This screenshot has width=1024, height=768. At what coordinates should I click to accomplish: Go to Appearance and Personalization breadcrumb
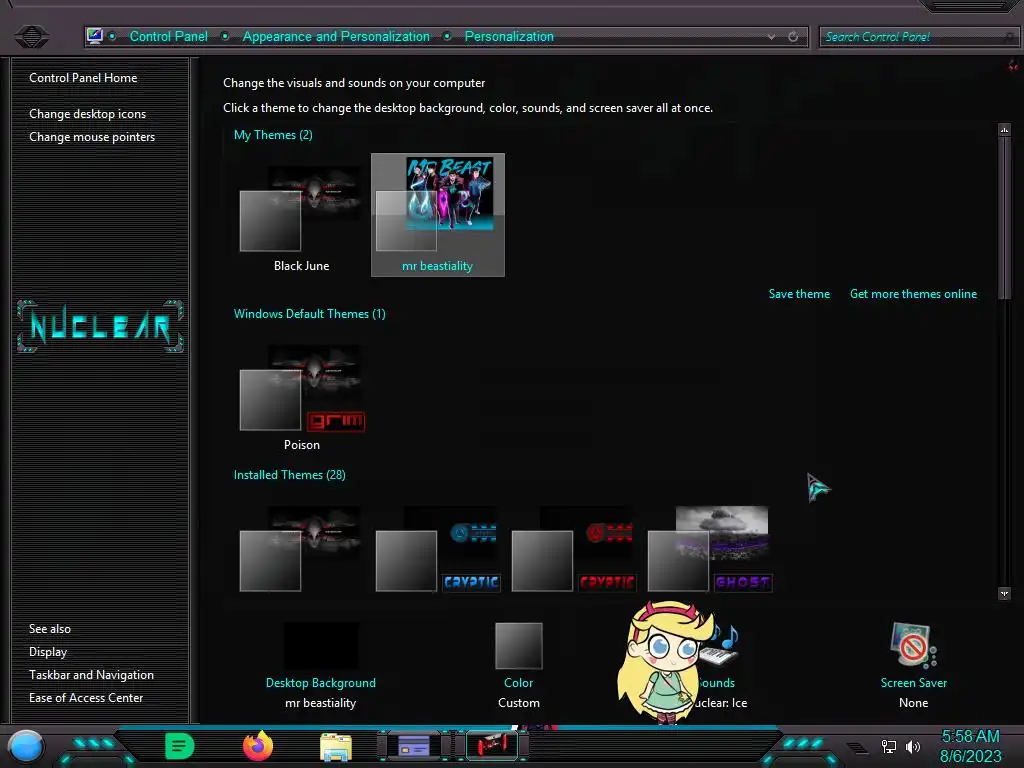[x=336, y=37]
